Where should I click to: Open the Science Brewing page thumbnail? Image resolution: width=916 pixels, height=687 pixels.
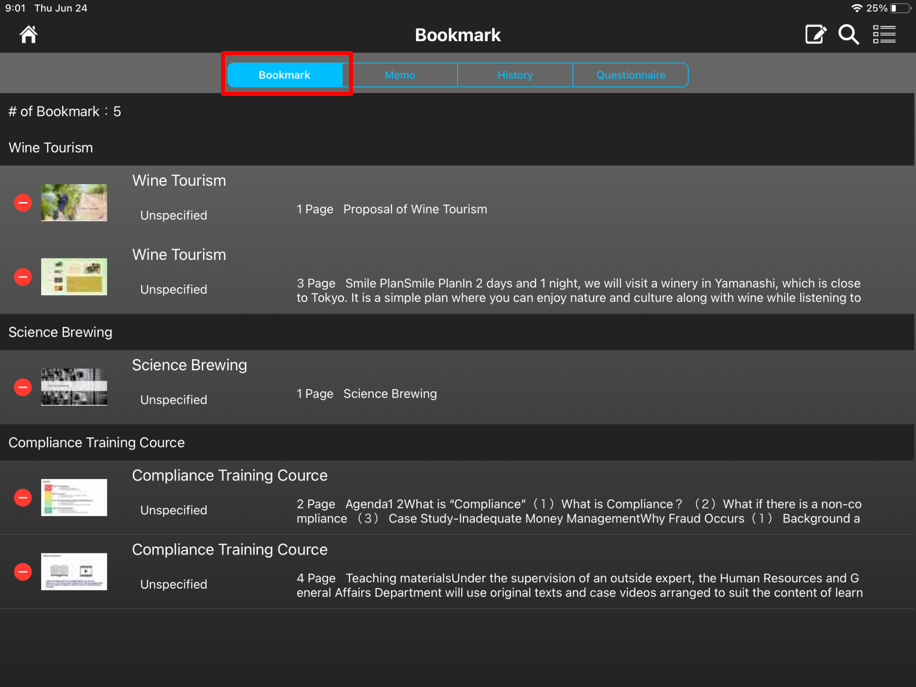tap(74, 387)
